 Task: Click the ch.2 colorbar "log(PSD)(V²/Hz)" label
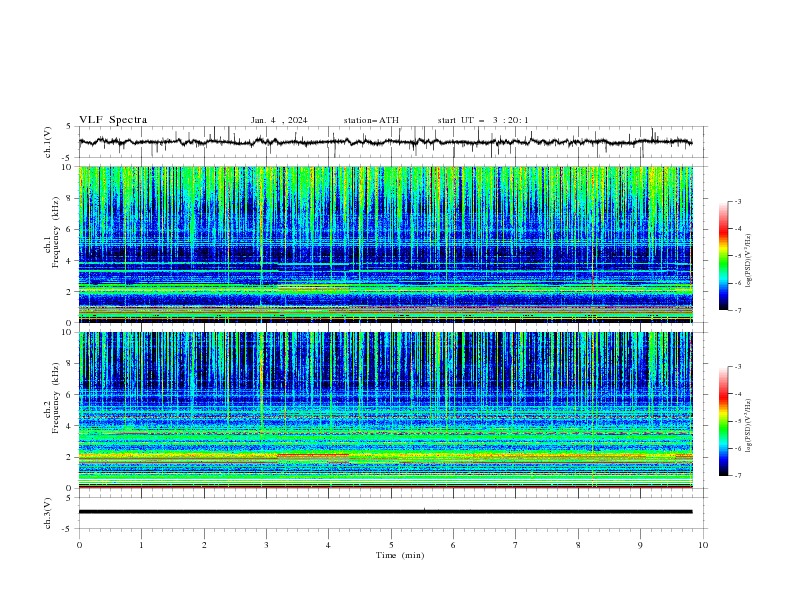749,426
